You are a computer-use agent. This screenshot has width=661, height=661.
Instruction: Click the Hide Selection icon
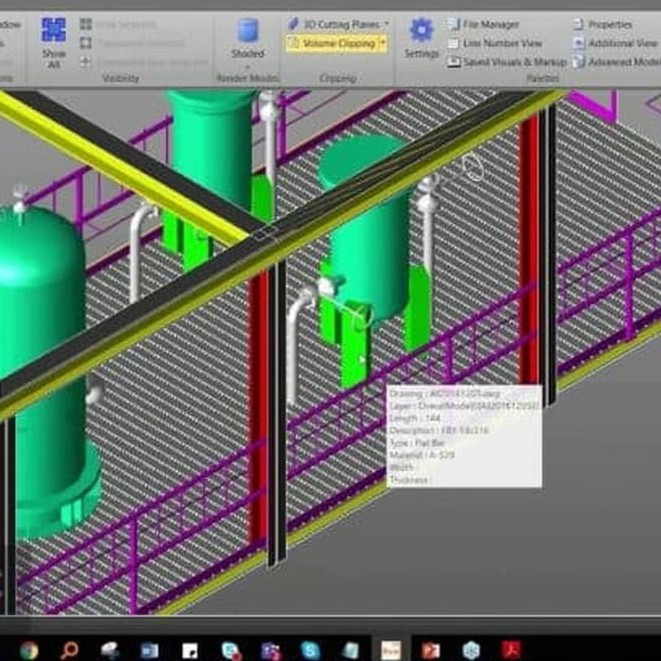tap(86, 24)
